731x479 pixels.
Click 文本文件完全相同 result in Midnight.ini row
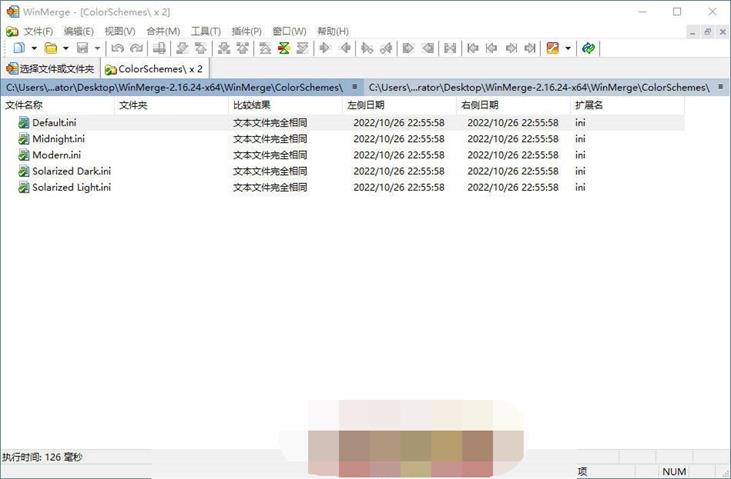(x=270, y=139)
